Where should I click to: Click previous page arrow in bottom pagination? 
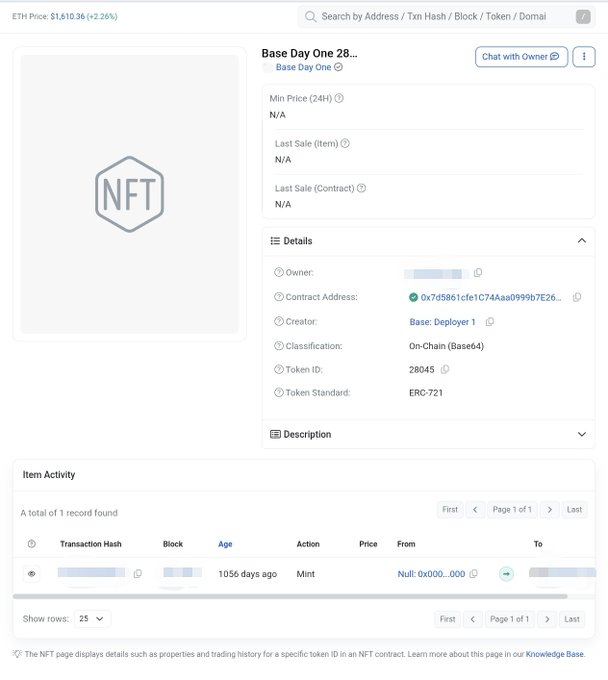473,619
